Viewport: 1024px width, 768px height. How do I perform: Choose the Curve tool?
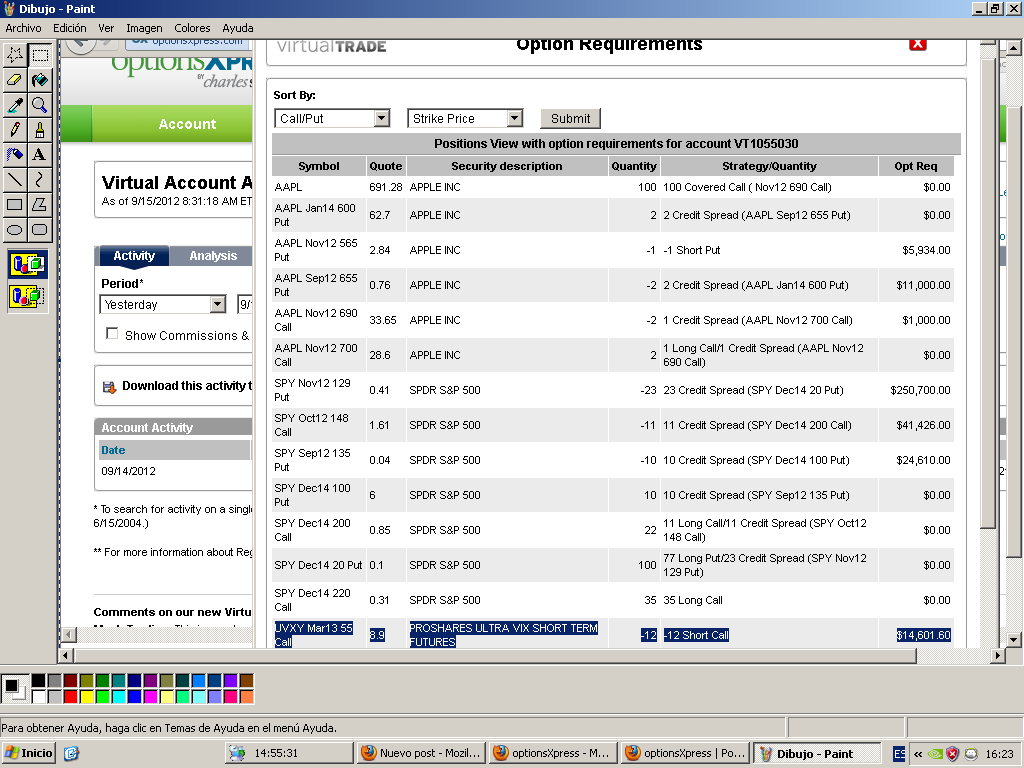[x=40, y=179]
